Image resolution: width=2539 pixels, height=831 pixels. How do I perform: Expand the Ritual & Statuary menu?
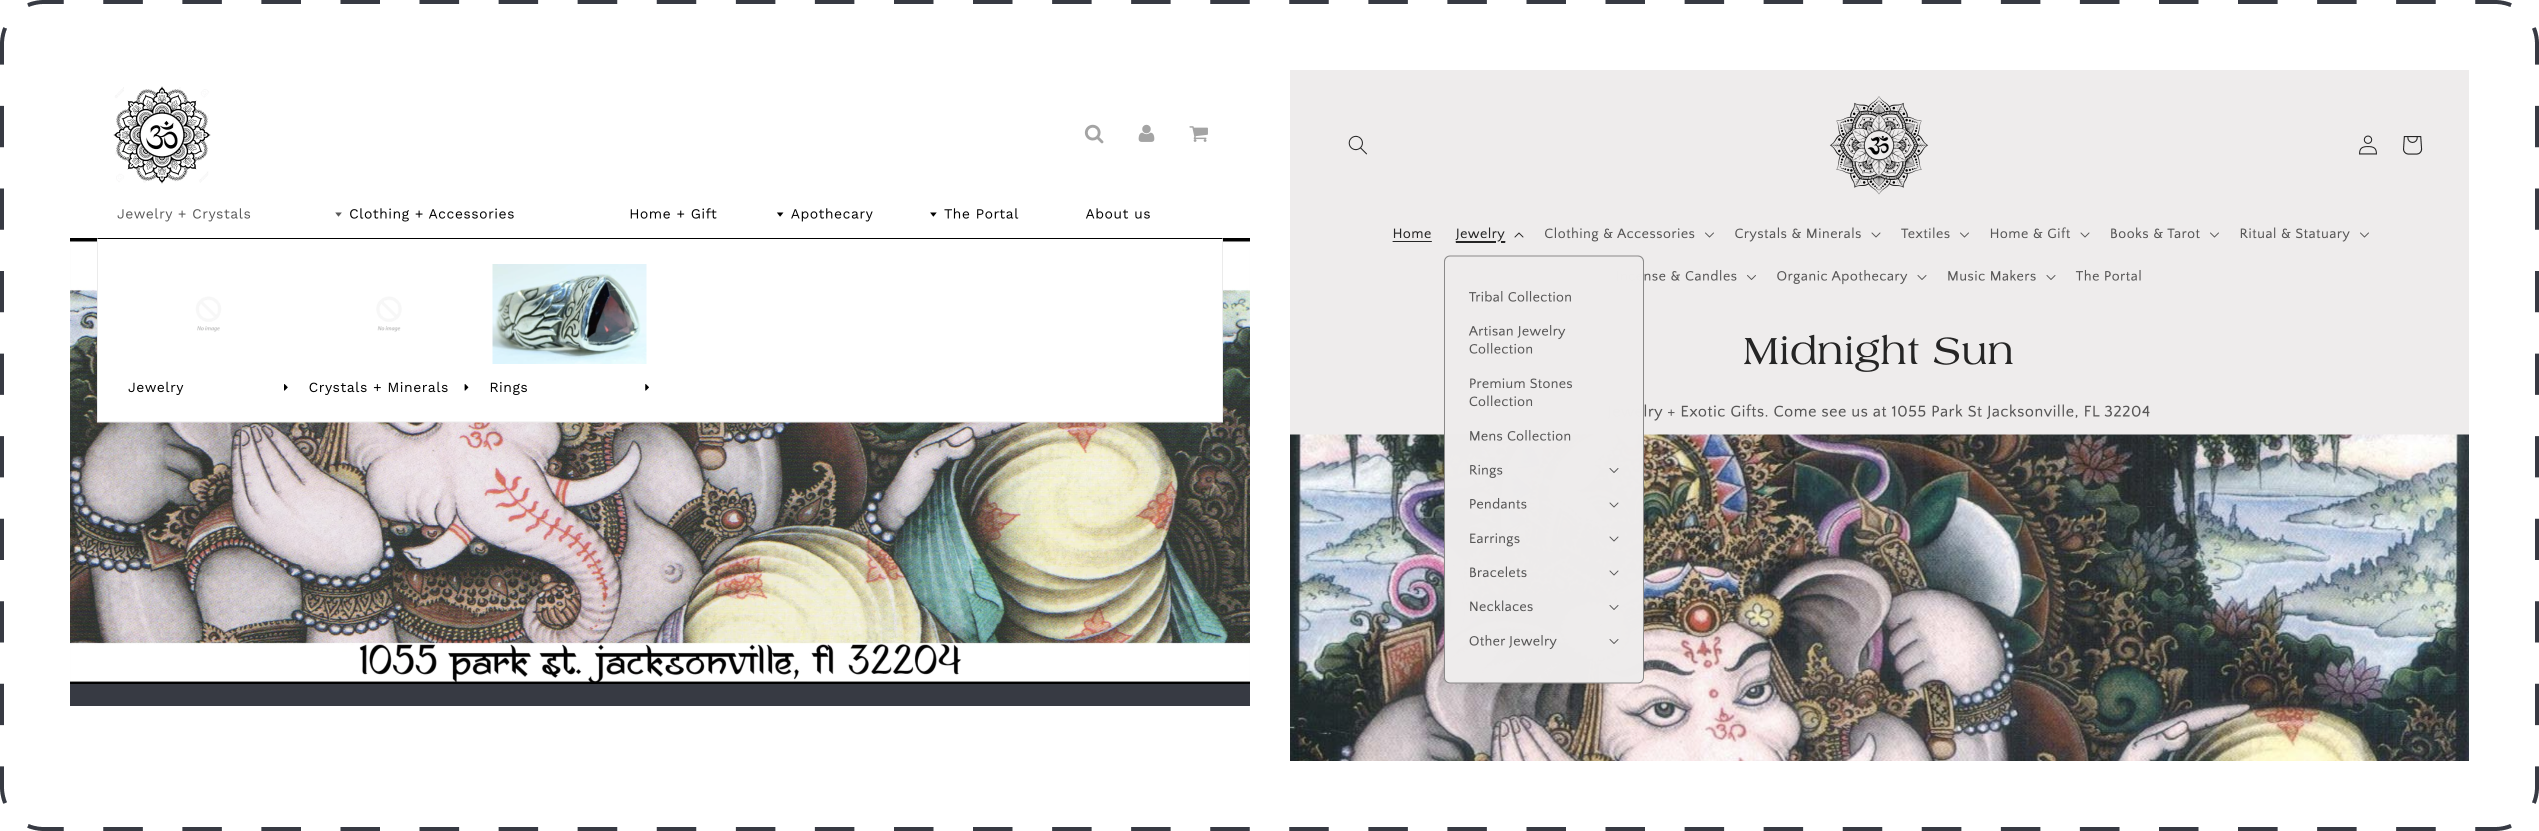[x=2304, y=234]
